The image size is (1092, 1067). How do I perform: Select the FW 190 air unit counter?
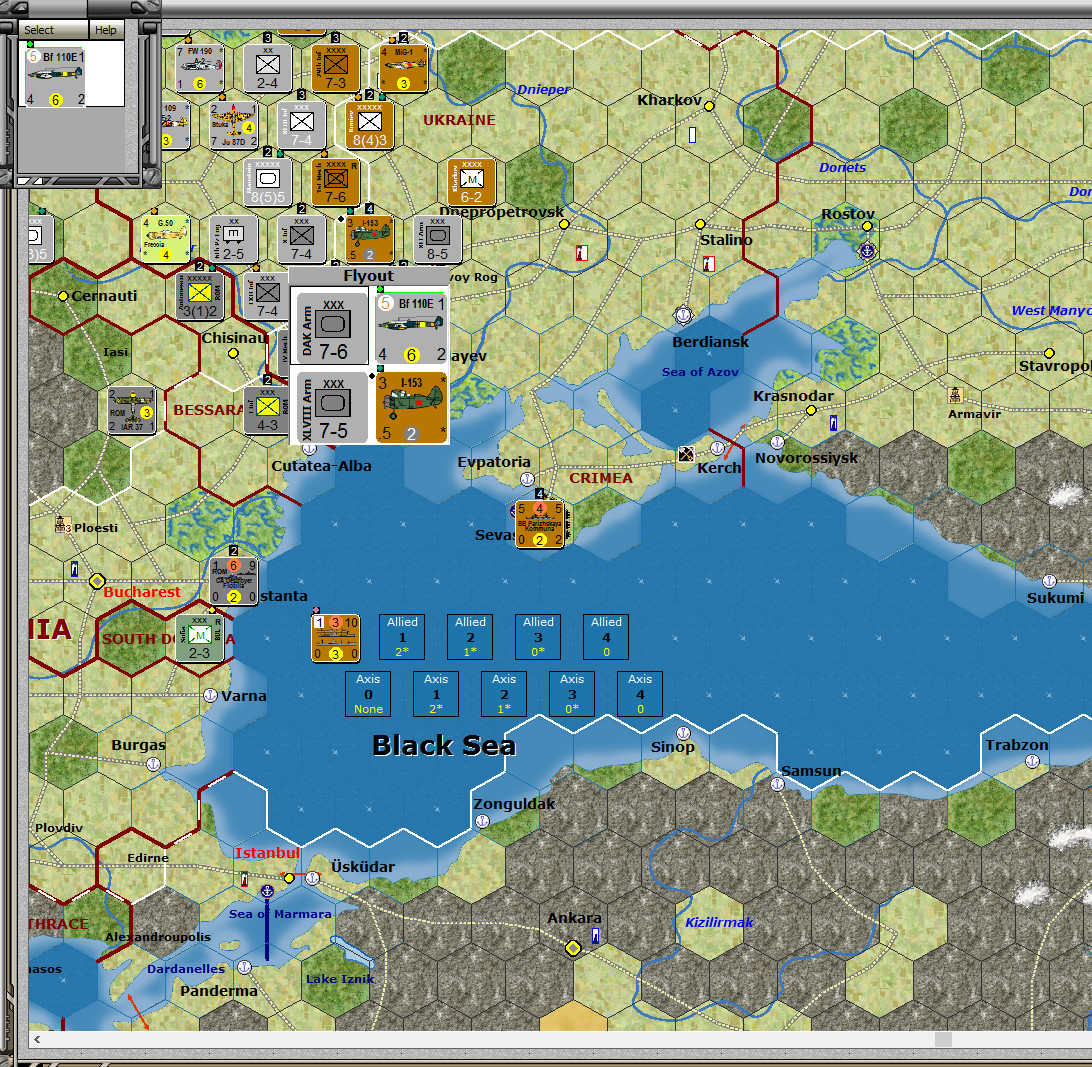tap(199, 68)
